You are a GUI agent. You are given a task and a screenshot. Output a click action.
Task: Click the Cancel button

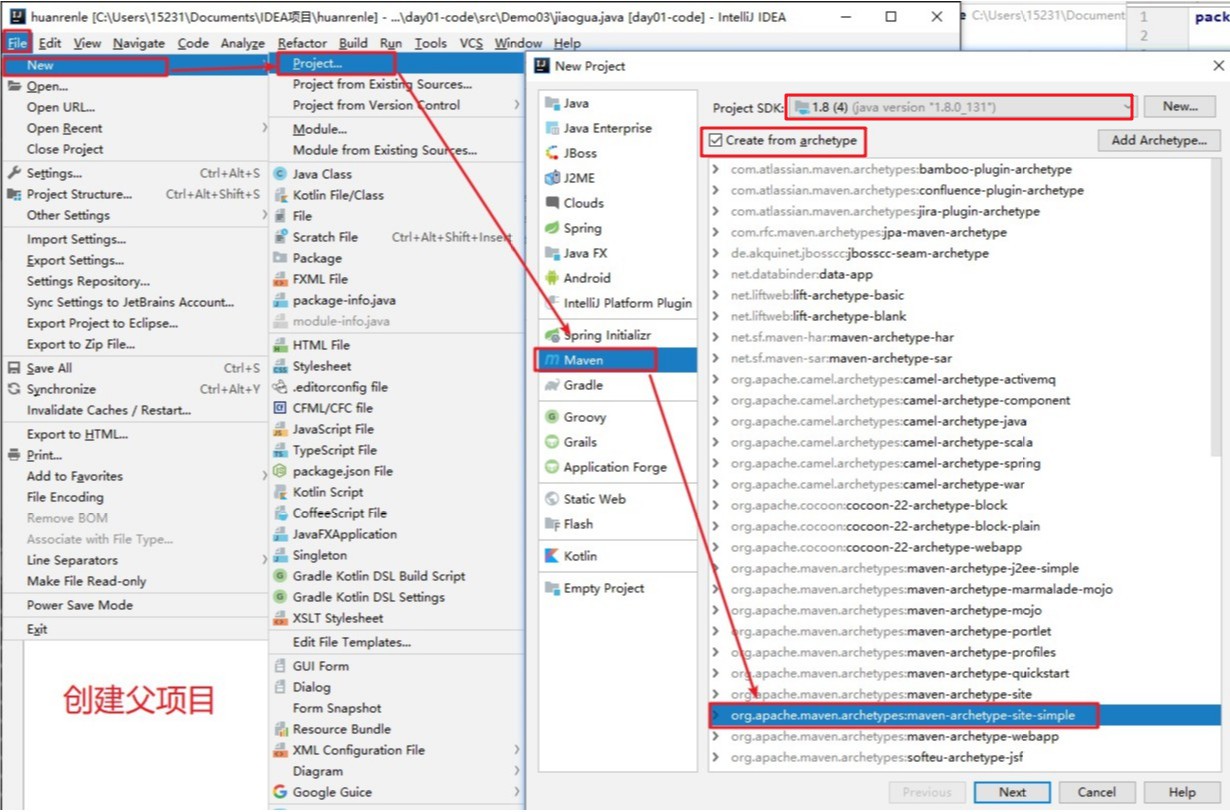1097,792
